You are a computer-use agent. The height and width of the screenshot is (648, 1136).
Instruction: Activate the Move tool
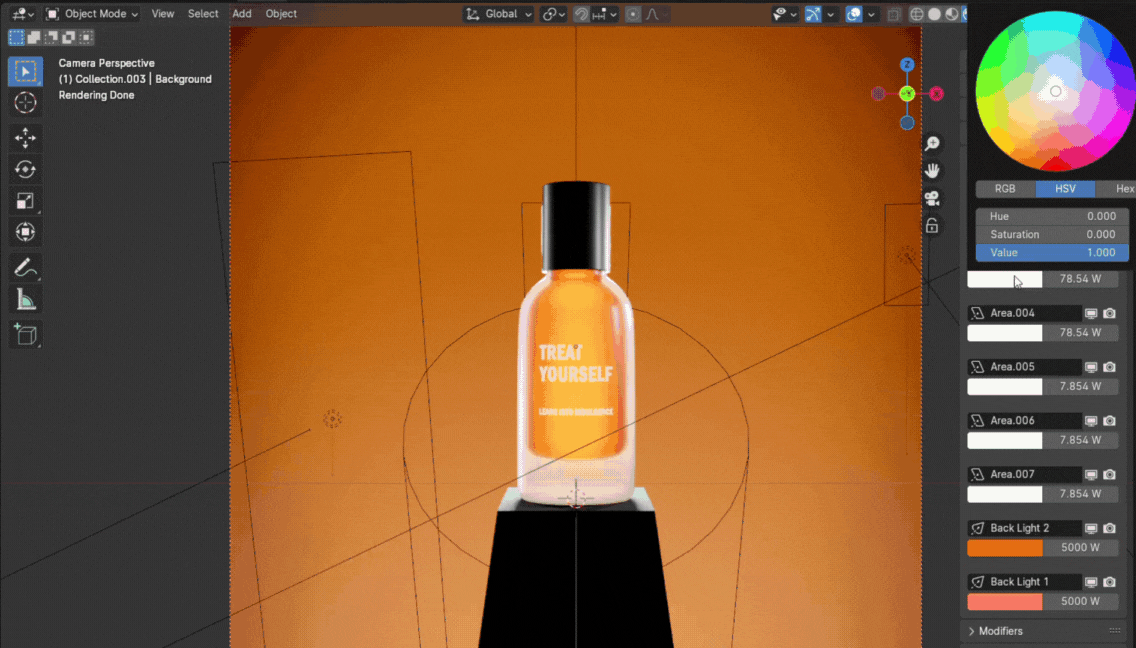(x=25, y=138)
